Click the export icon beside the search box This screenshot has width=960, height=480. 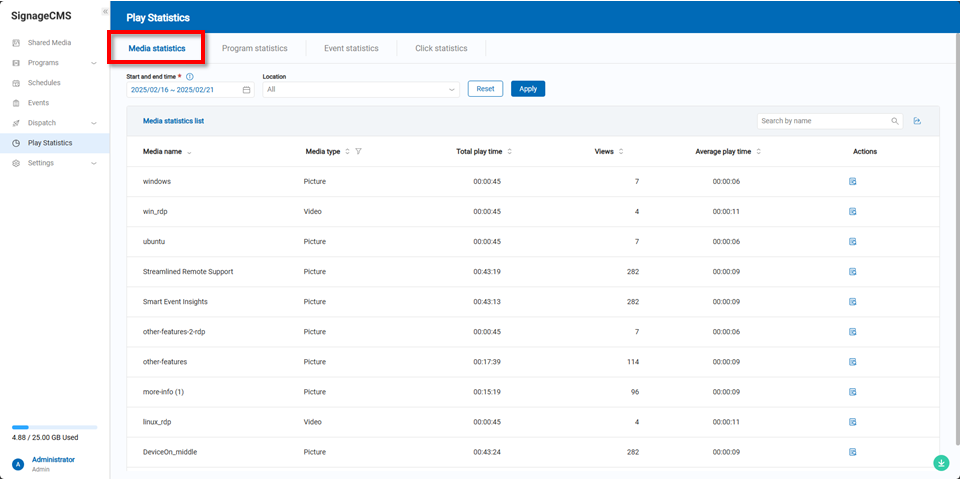(x=917, y=121)
